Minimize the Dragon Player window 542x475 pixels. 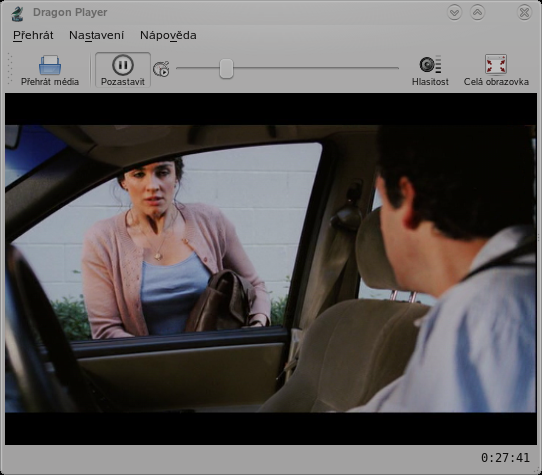click(x=455, y=13)
